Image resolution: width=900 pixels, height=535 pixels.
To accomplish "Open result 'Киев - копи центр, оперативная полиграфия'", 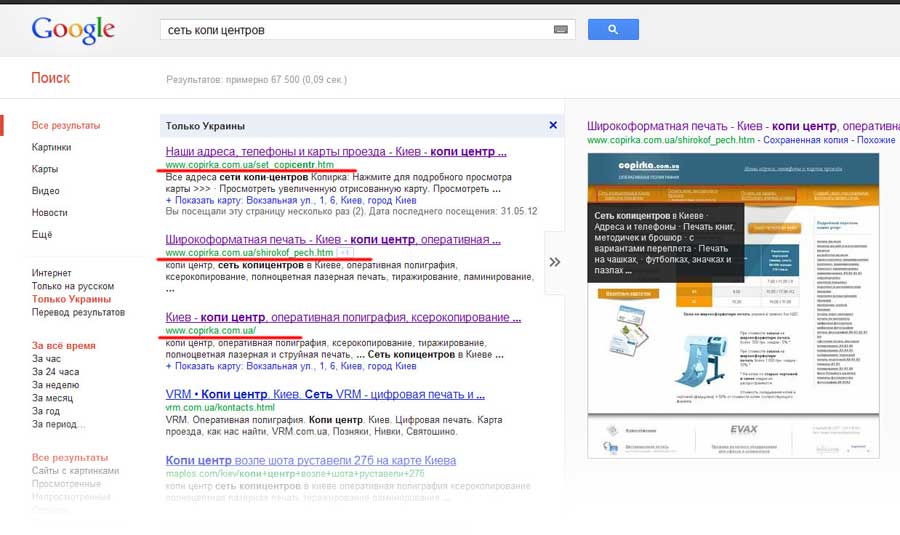I will click(343, 317).
